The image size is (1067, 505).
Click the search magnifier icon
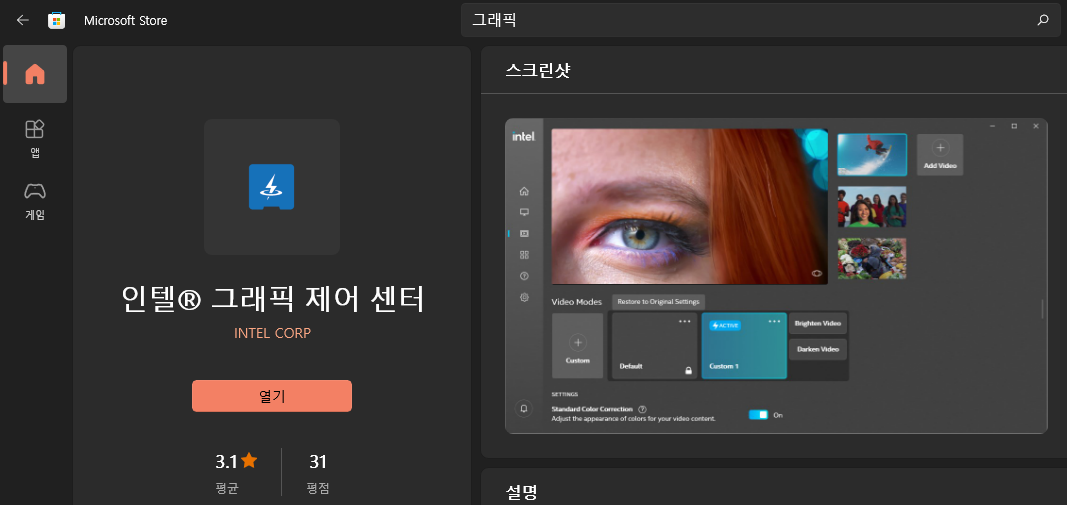click(1043, 20)
